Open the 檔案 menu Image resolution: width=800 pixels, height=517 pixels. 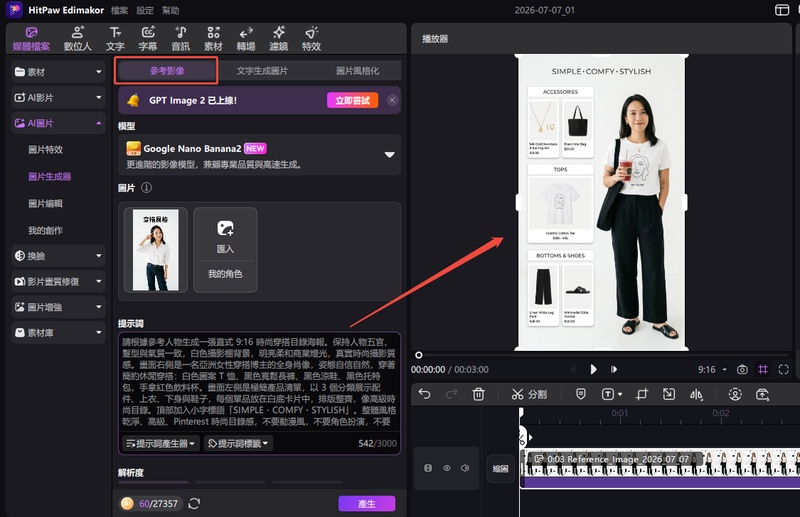point(119,10)
